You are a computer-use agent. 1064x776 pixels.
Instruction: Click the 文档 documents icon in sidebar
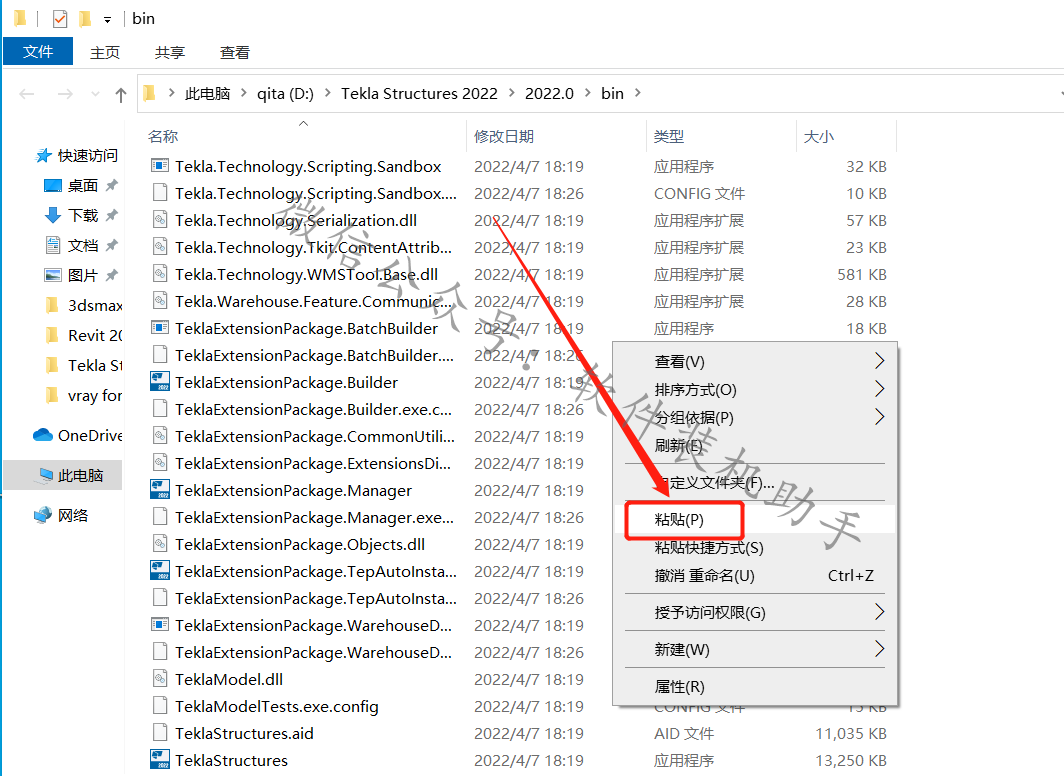[52, 245]
